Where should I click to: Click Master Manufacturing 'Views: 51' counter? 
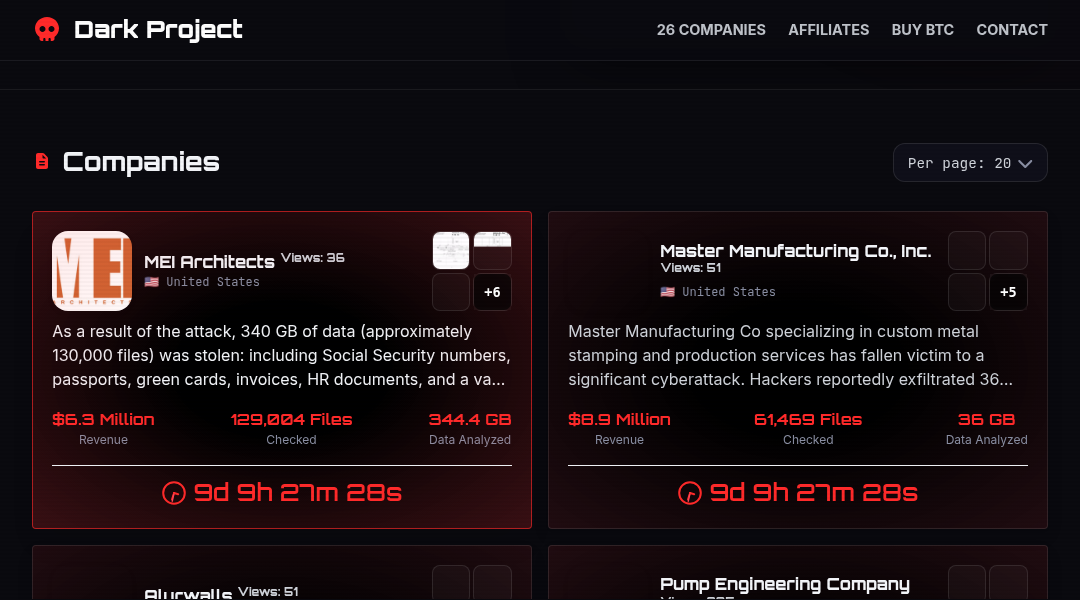691,268
